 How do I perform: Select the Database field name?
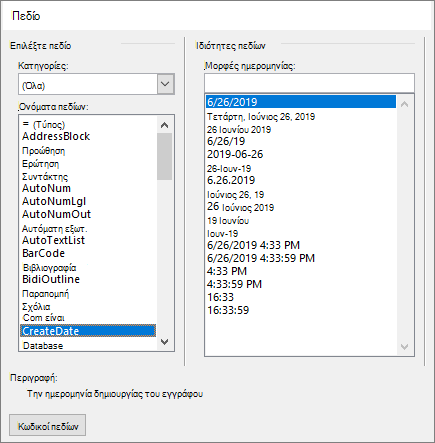[43, 346]
